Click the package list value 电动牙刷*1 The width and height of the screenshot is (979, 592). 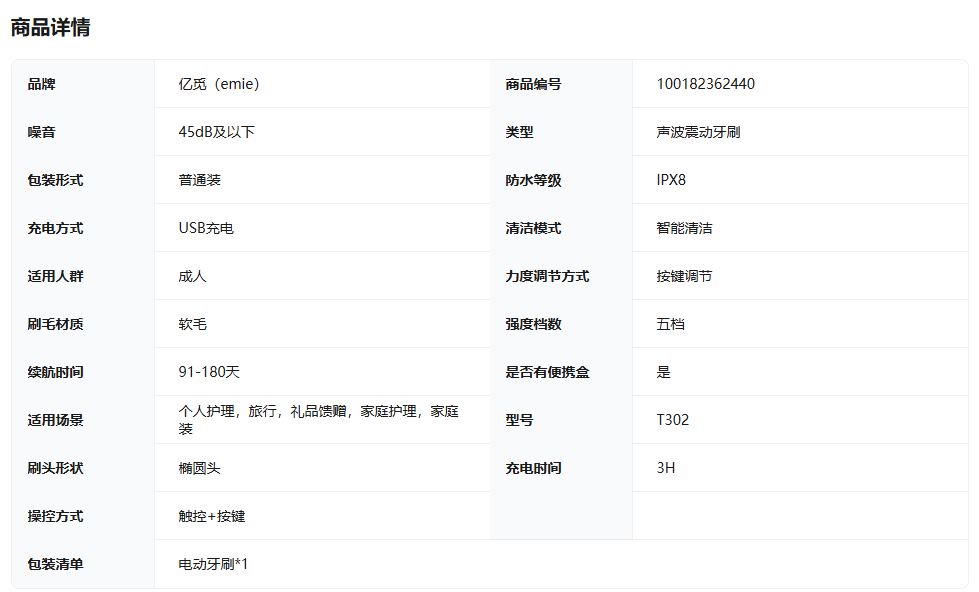[212, 564]
